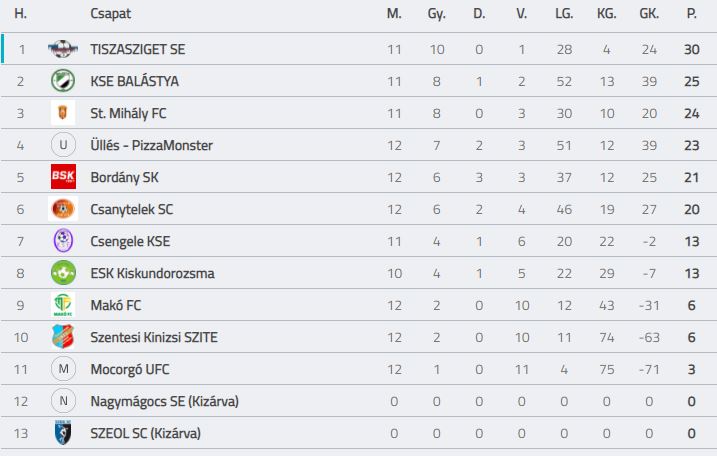Click the purple Csengele KSE crest
Viewport: 717px width, 456px height.
tap(63, 241)
